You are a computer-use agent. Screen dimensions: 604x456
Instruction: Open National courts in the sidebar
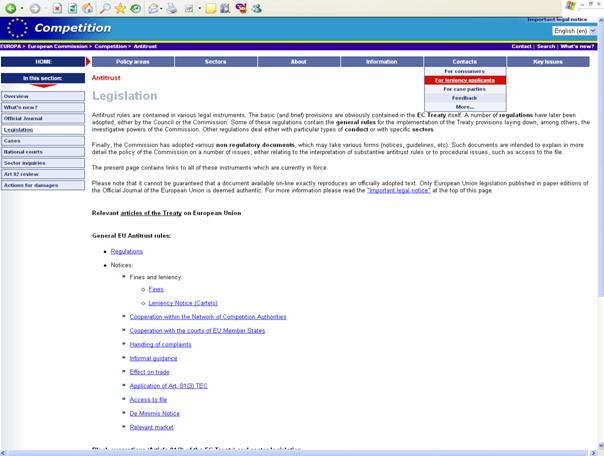point(43,152)
